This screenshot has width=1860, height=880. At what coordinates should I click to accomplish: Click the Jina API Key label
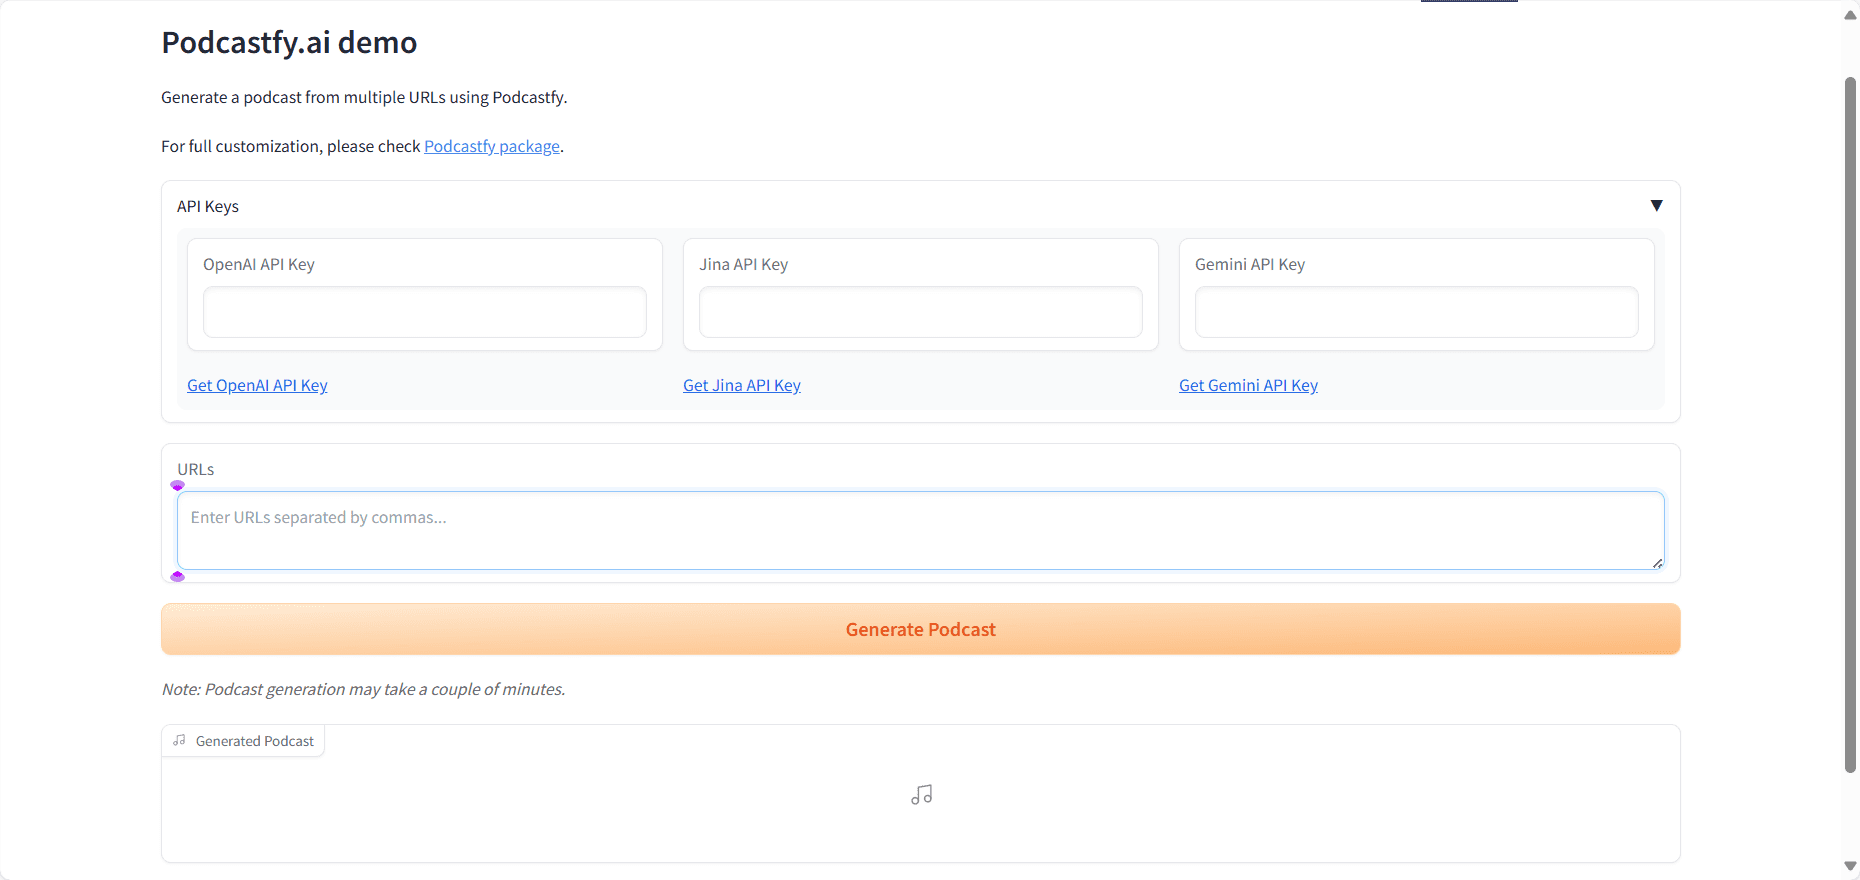tap(744, 264)
